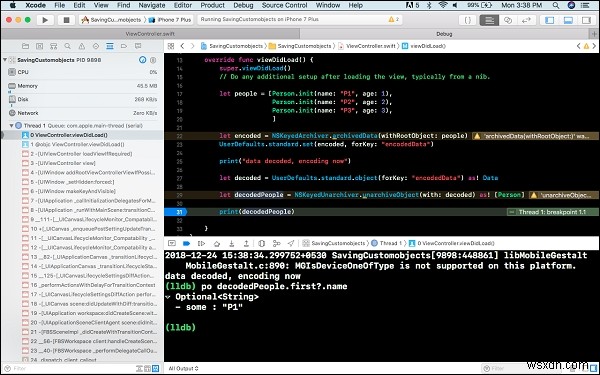600x375 pixels.
Task: Open the Debug View Hierarchy icon
Action: pyautogui.click(x=262, y=243)
